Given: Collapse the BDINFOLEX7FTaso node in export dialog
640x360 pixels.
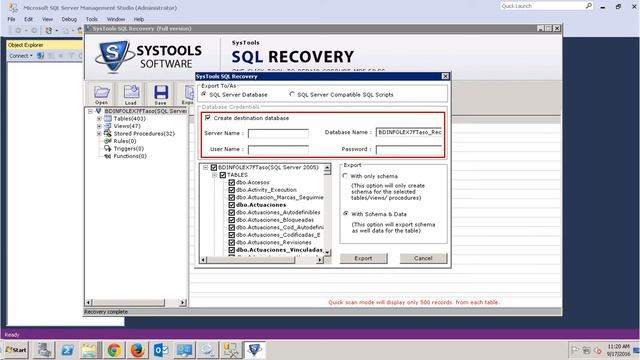Looking at the screenshot, I should 206,167.
